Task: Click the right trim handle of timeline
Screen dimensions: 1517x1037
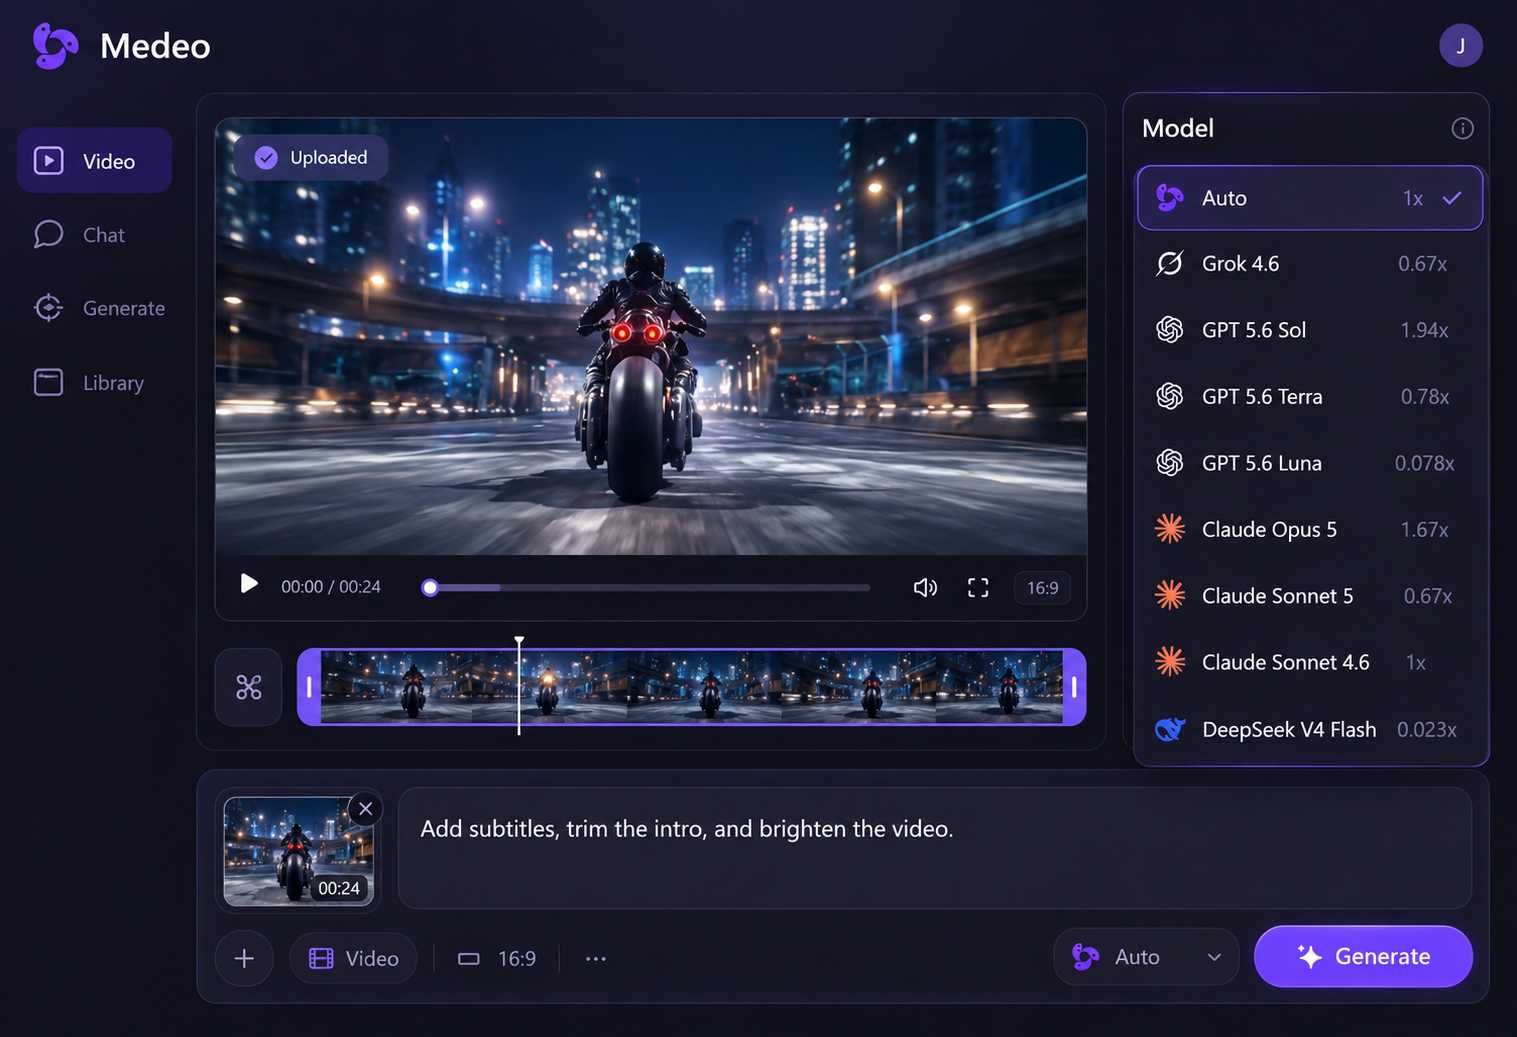Action: [1074, 687]
